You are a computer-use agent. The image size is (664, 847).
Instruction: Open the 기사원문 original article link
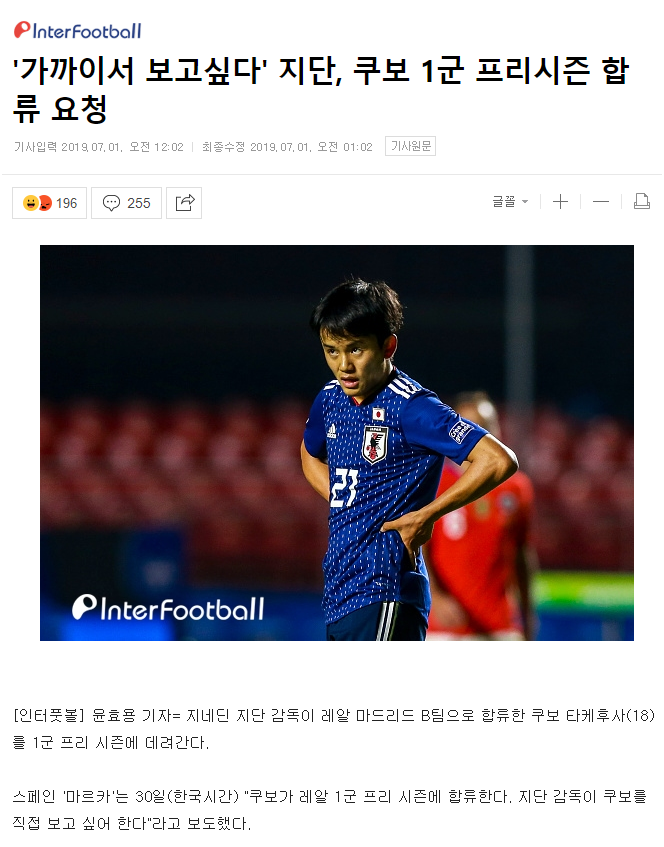point(411,146)
